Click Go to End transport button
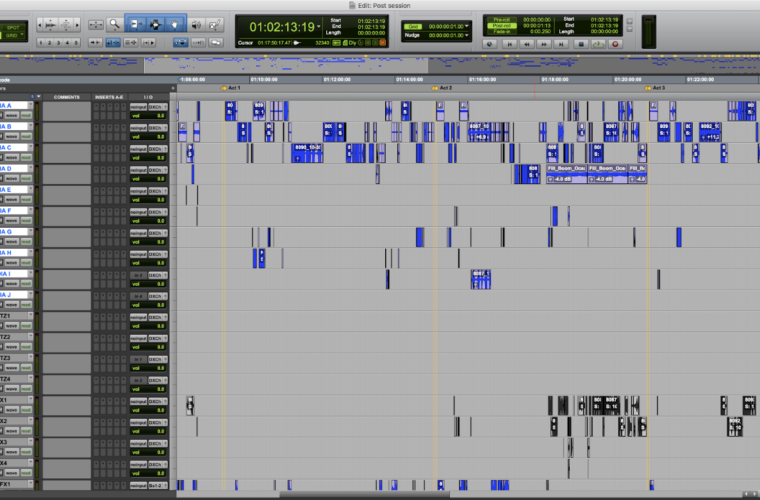760x500 pixels. pyautogui.click(x=561, y=44)
